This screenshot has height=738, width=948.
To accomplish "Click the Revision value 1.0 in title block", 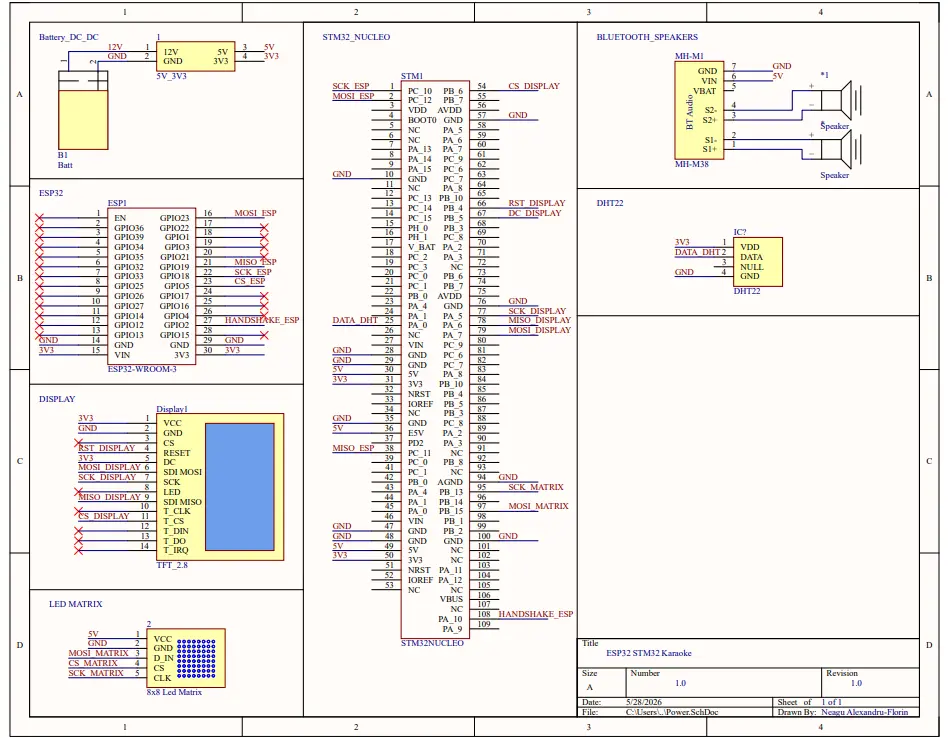I will (x=856, y=683).
